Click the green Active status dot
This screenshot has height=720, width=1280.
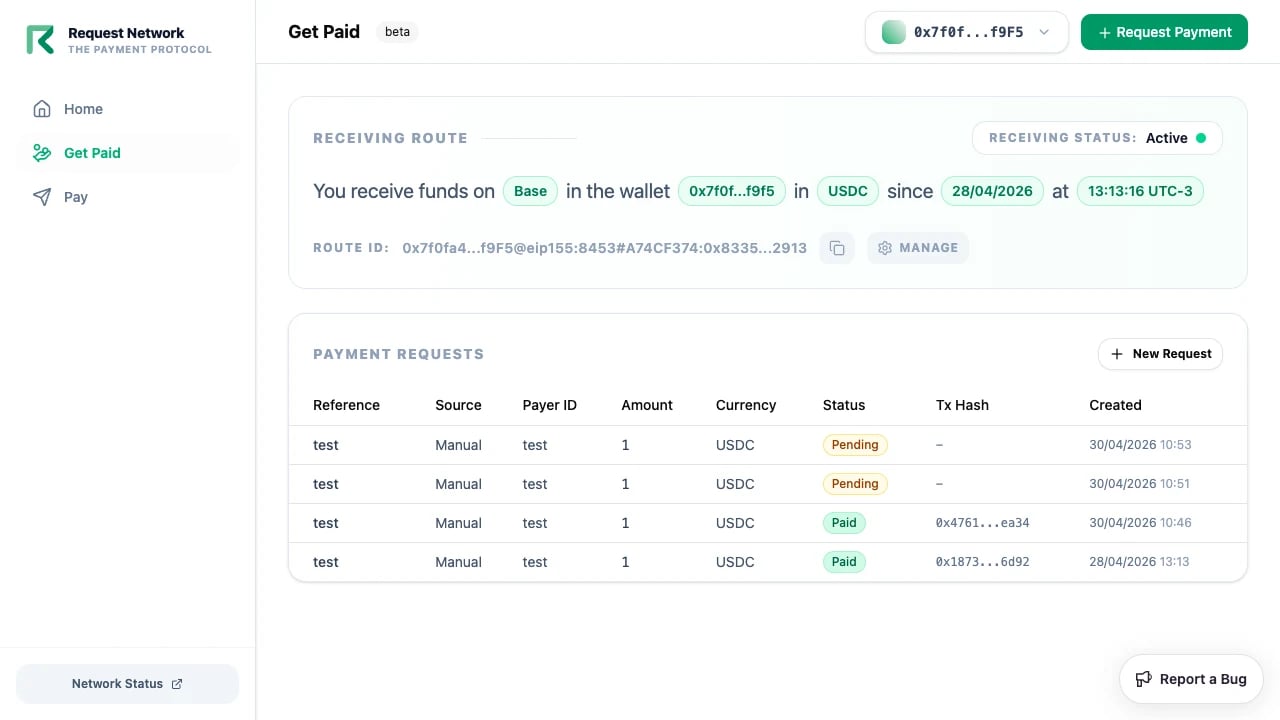(1201, 138)
